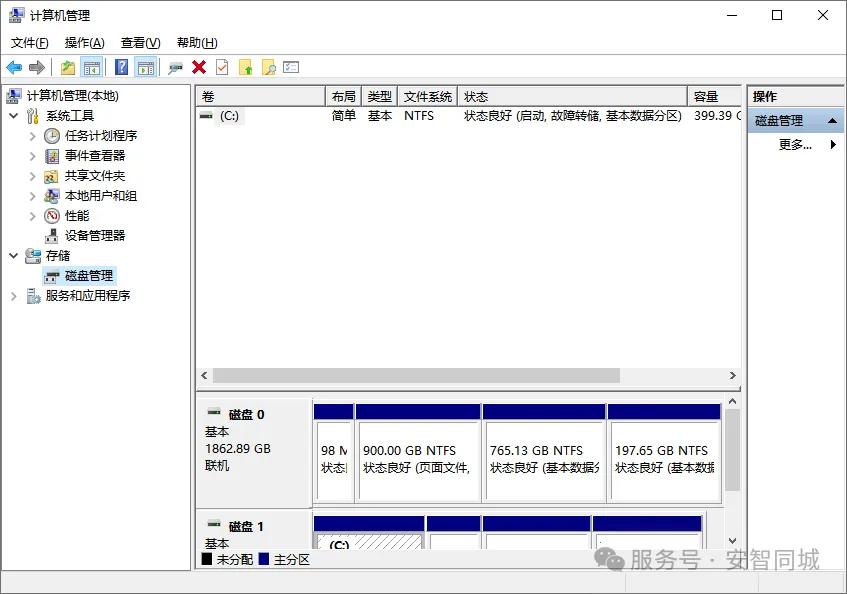This screenshot has width=847, height=594.
Task: Select the Event Viewer icon
Action: click(x=52, y=156)
